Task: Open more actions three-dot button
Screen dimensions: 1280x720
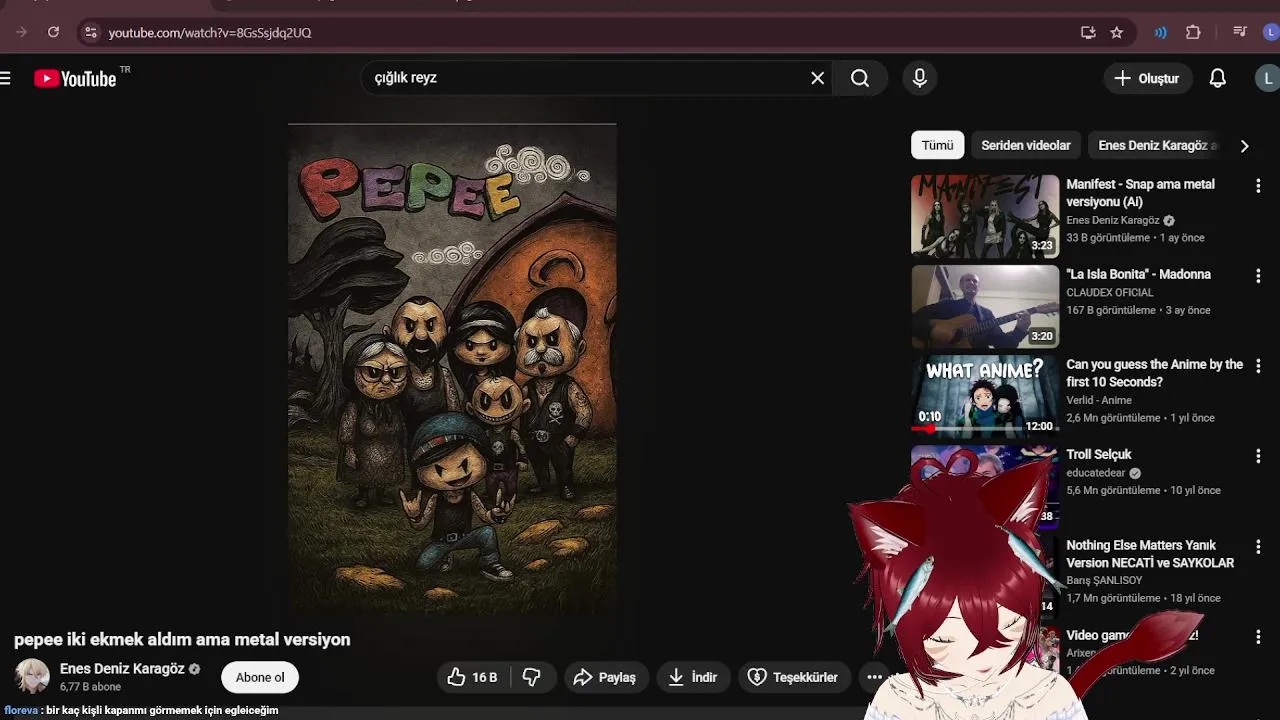Action: (x=874, y=677)
